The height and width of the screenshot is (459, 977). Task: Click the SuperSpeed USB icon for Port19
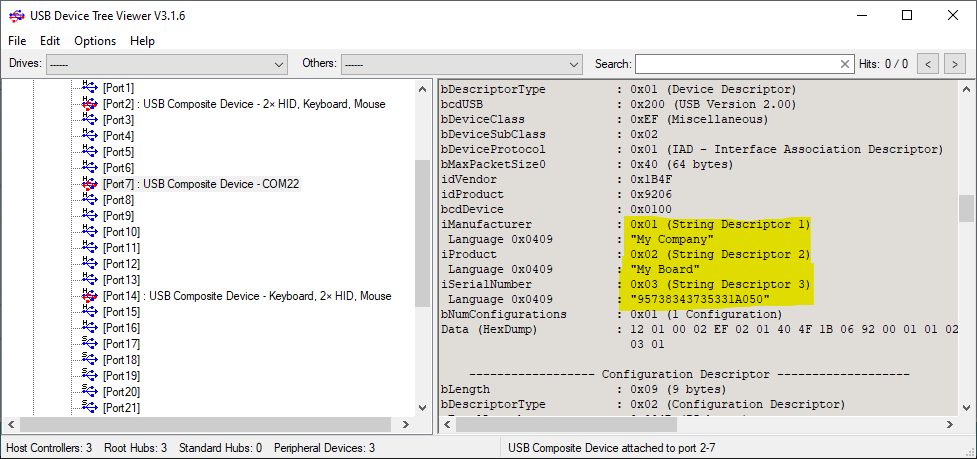click(90, 375)
